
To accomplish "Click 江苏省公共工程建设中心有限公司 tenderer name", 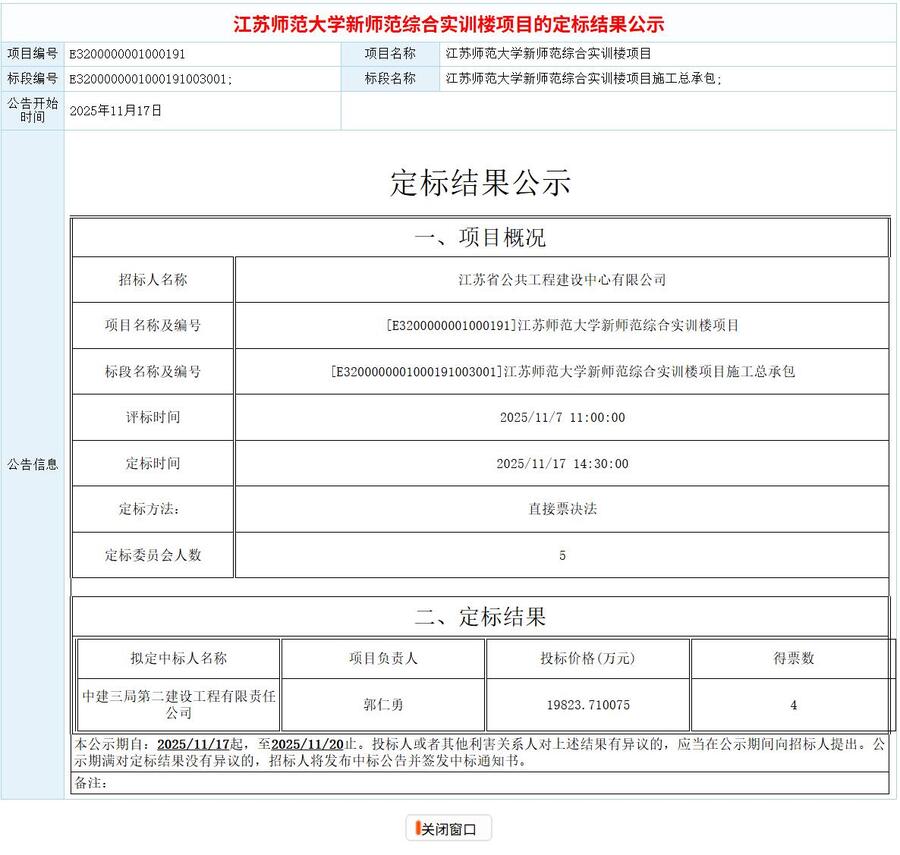I will click(563, 281).
